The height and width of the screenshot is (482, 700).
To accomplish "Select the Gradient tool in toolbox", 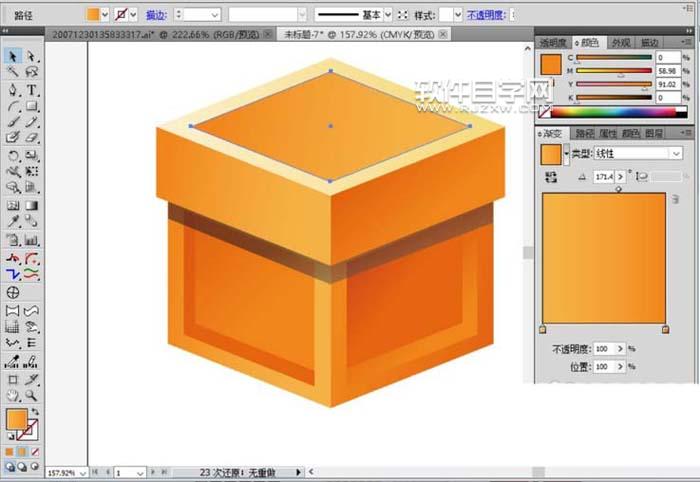I will (x=31, y=205).
